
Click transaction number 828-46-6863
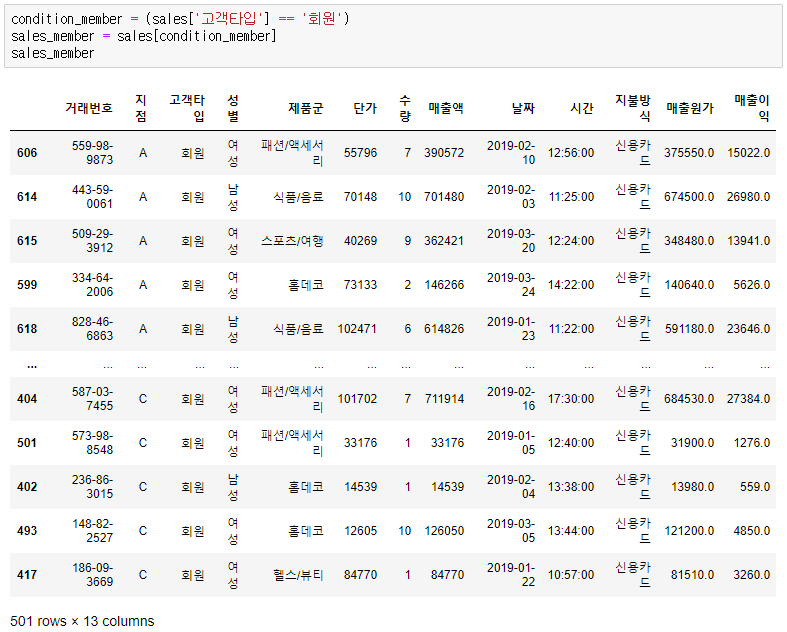click(x=92, y=329)
